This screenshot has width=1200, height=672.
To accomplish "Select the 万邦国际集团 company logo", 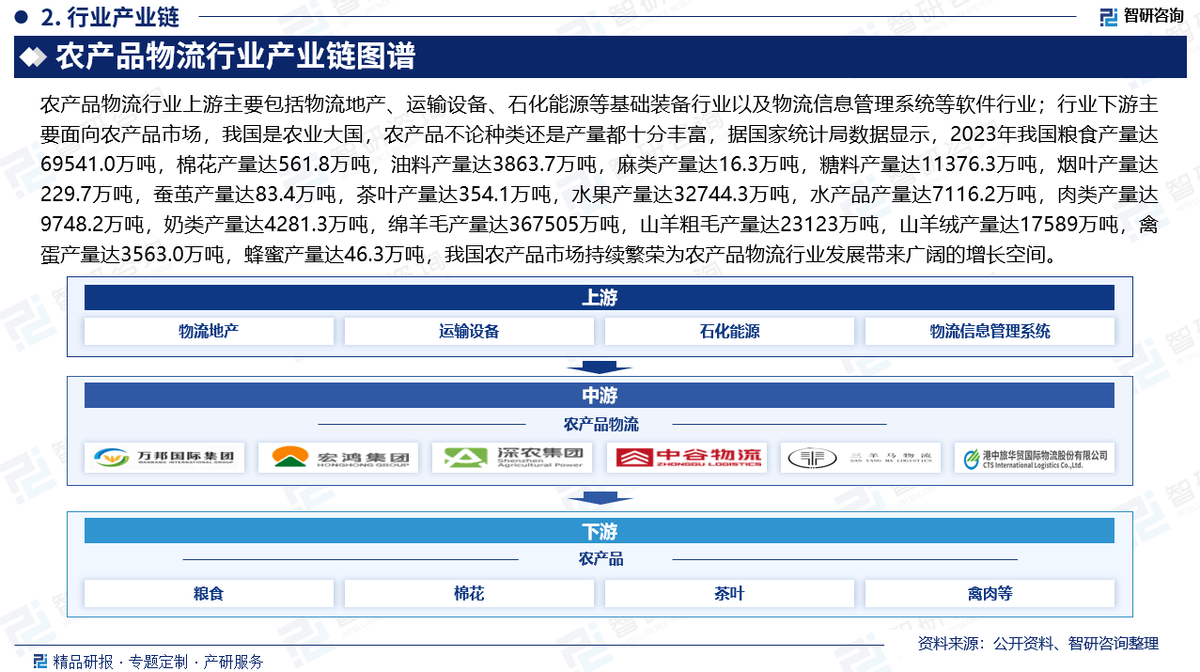I will [x=165, y=458].
